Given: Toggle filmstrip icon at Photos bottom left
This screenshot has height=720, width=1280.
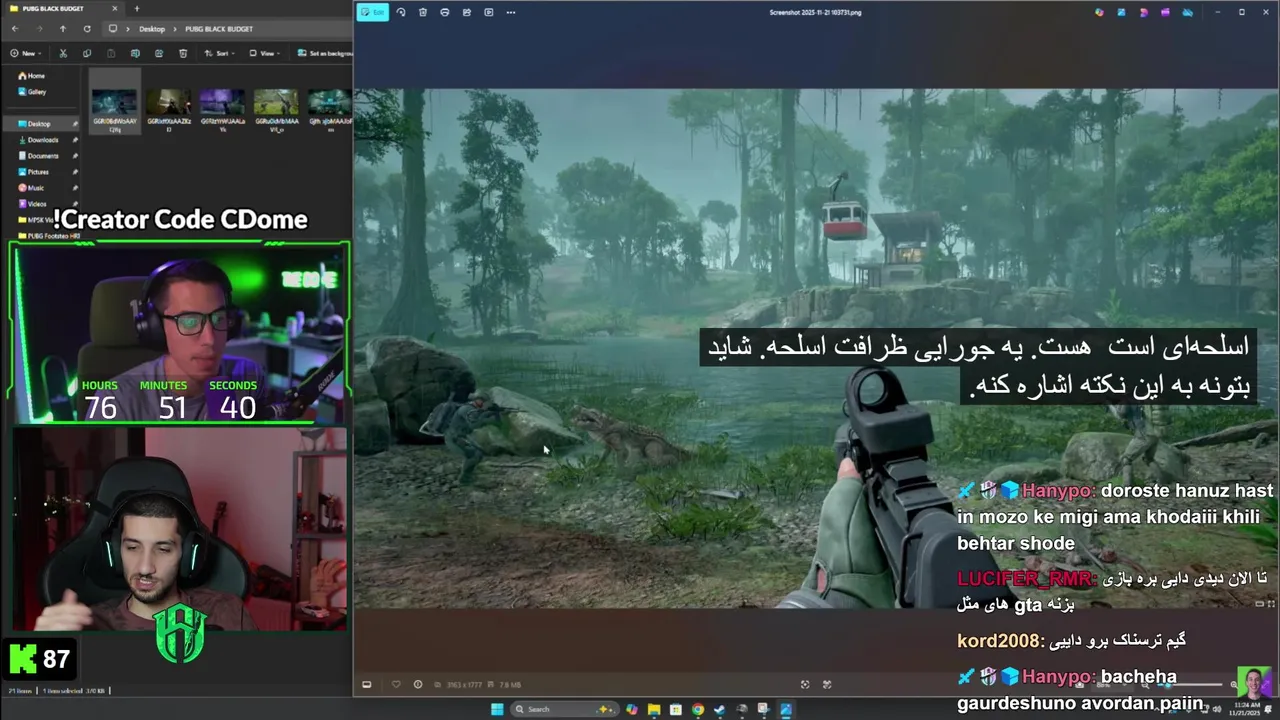Looking at the screenshot, I should tap(367, 684).
